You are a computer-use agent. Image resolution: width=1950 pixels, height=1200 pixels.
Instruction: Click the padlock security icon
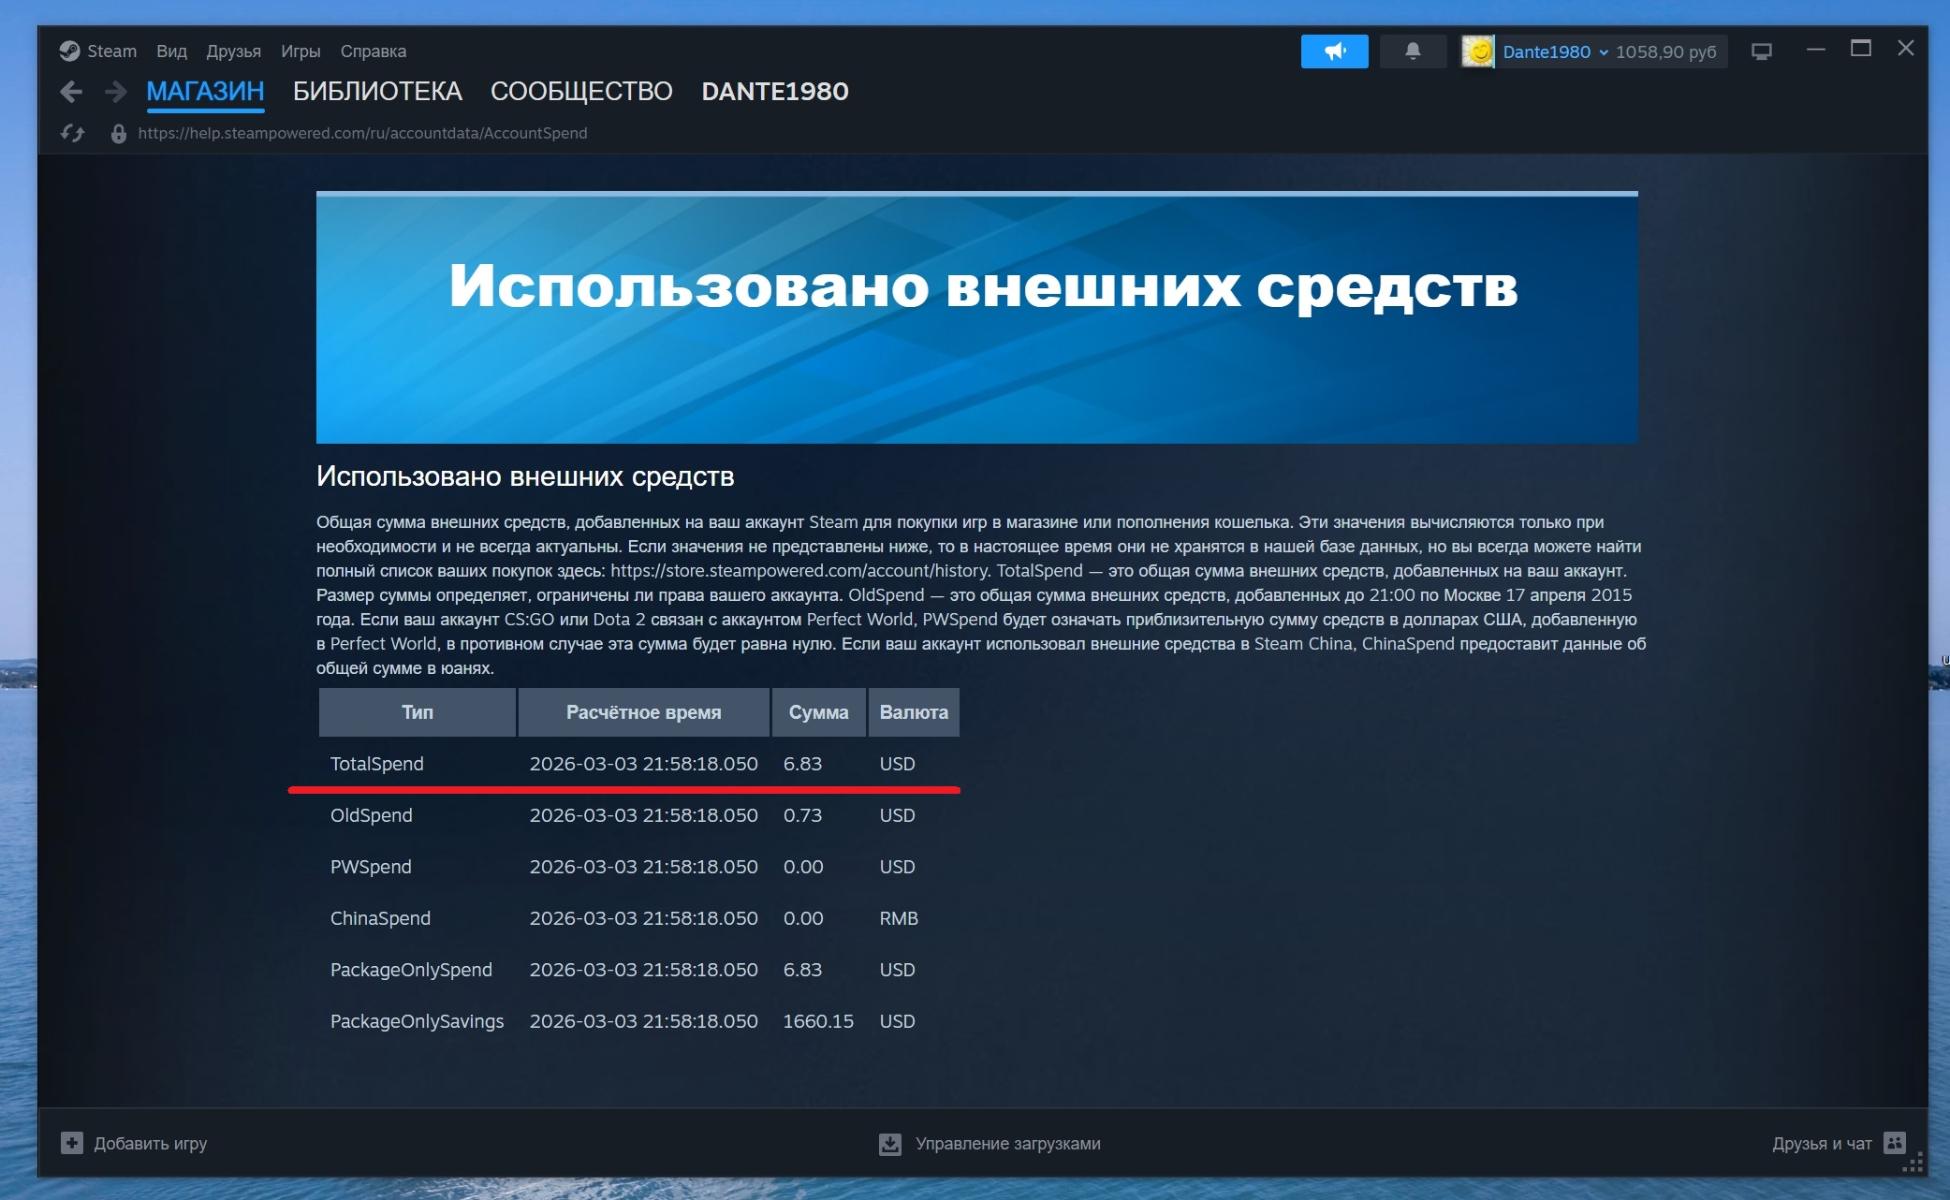118,133
